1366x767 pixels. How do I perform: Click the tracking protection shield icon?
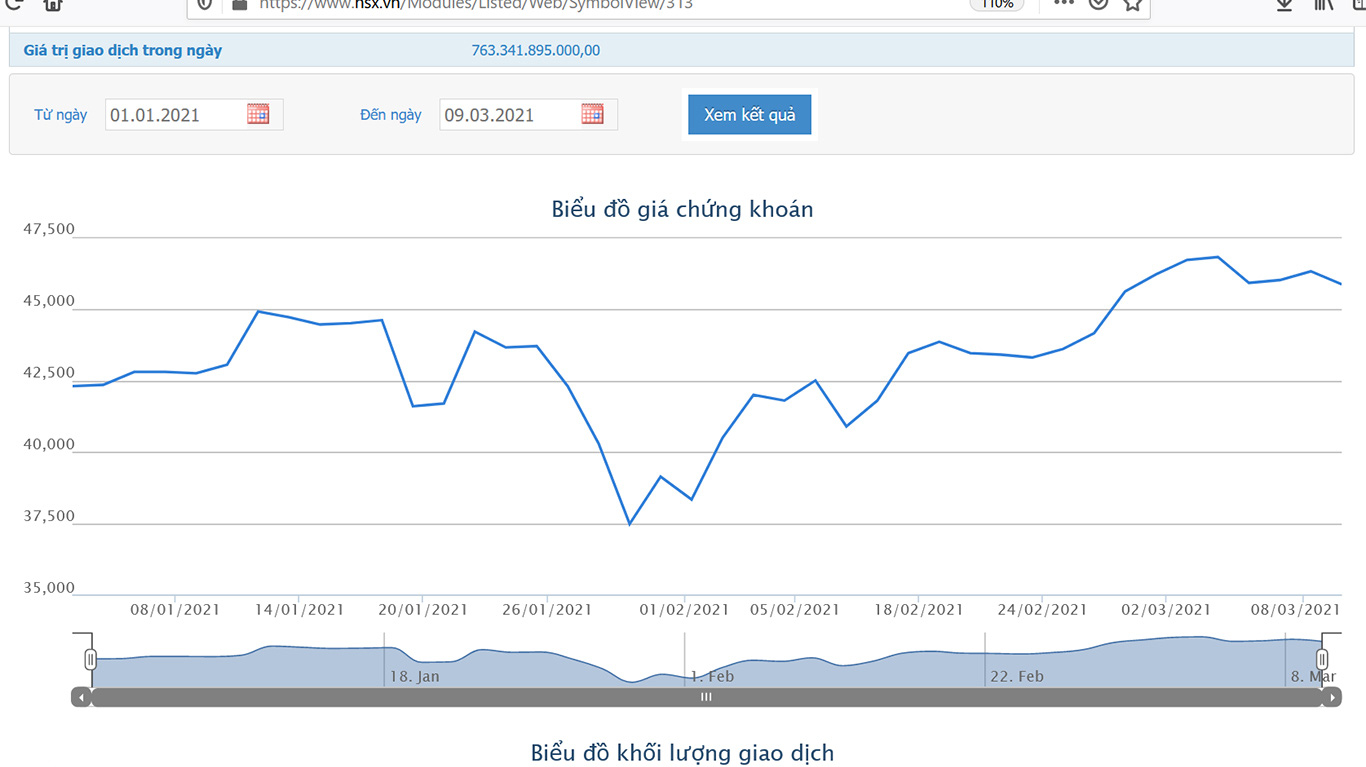tap(205, 4)
